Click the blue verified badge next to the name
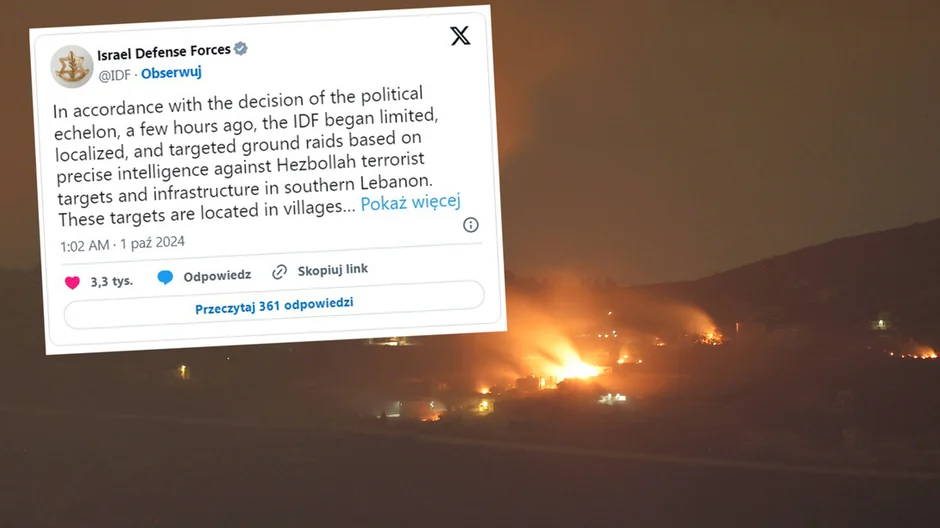This screenshot has height=528, width=940. pos(240,49)
